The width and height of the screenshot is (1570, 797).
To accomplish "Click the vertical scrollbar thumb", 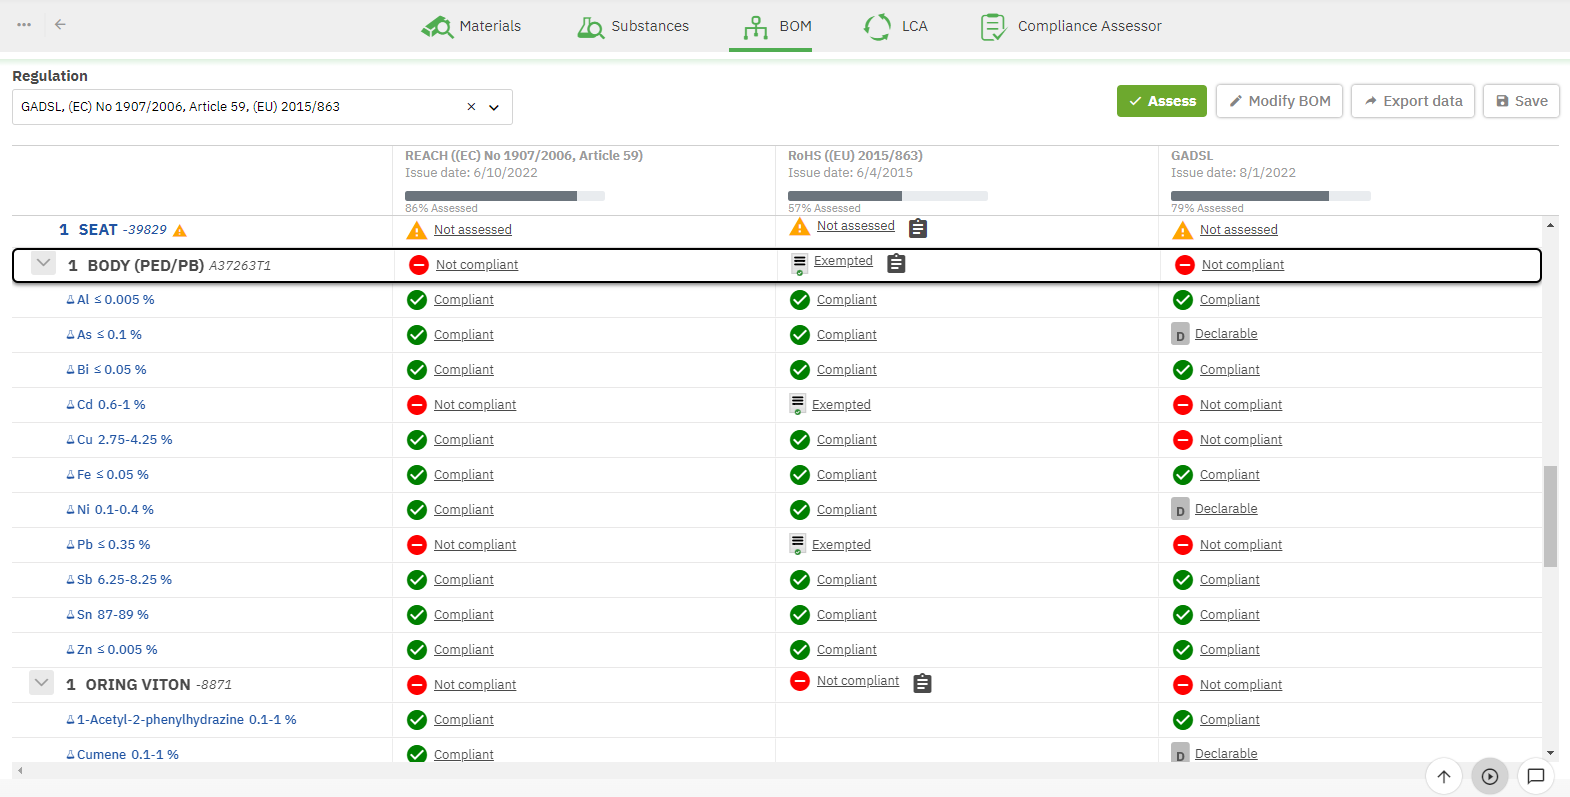I will 1550,515.
